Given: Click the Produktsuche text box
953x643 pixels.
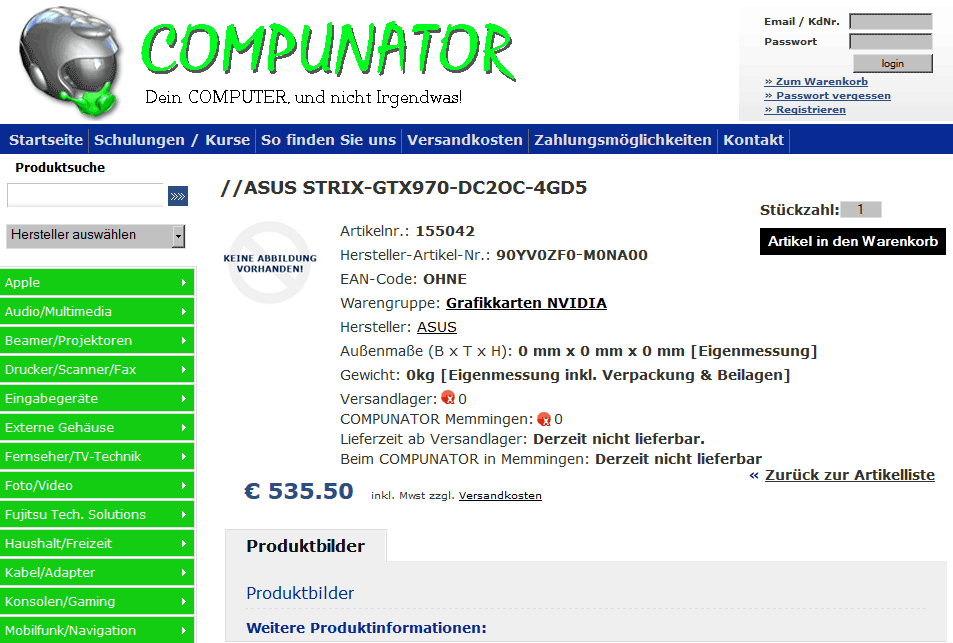Looking at the screenshot, I should click(x=85, y=195).
